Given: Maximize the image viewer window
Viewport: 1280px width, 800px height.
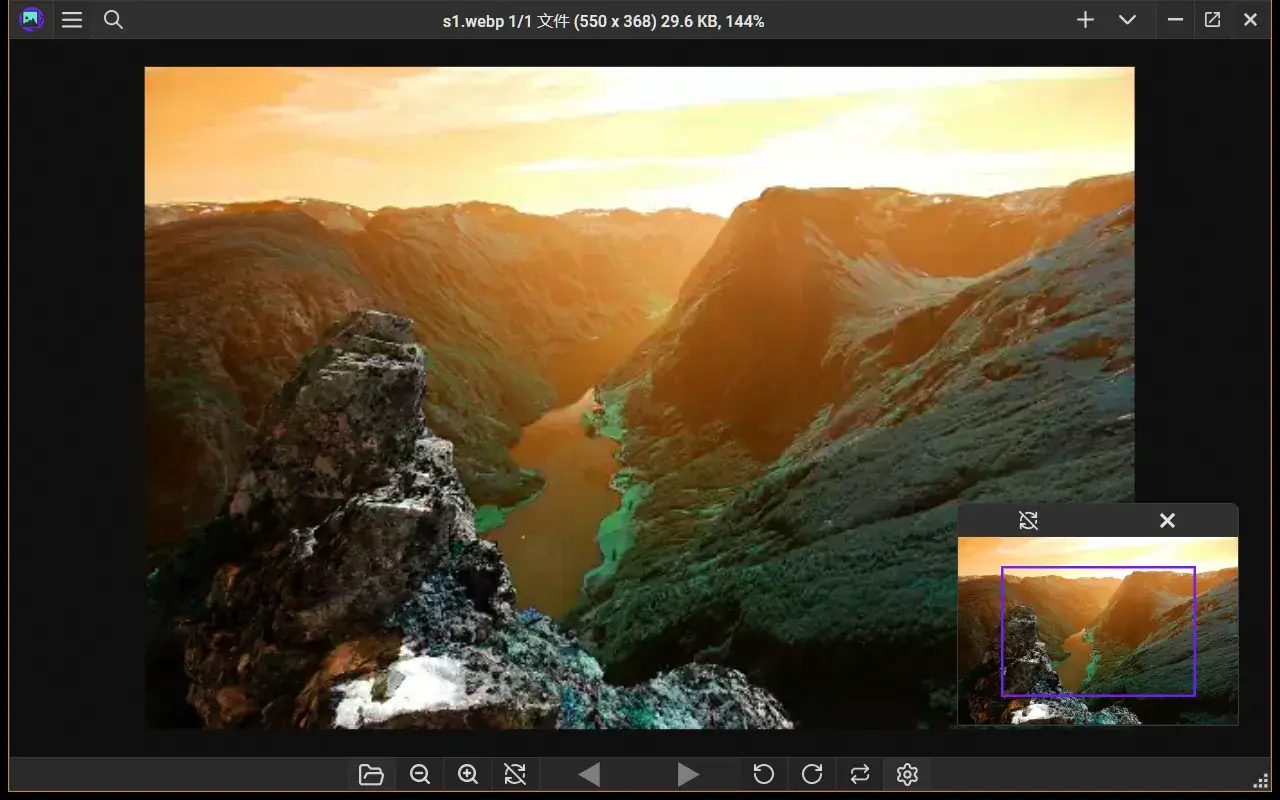Looking at the screenshot, I should pyautogui.click(x=1212, y=20).
